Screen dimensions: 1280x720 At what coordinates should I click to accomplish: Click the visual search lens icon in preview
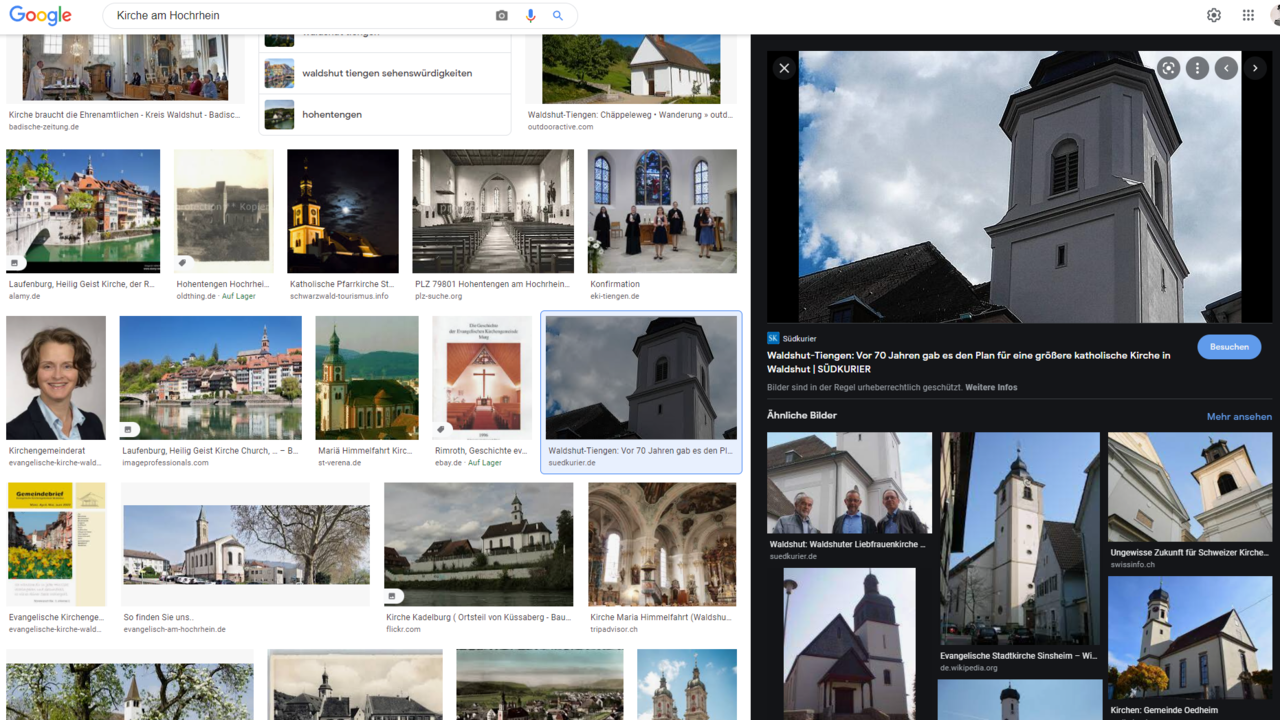1168,68
